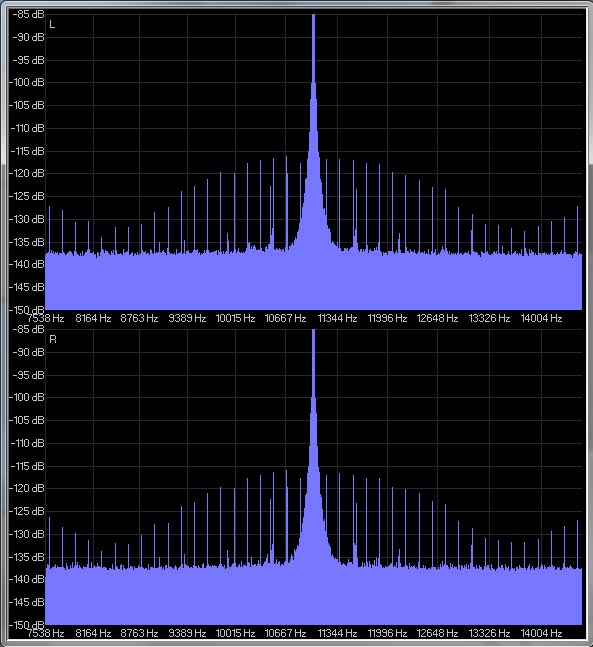Pick the -120 dB label in L channel
Image resolution: width=593 pixels, height=647 pixels.
[27, 173]
